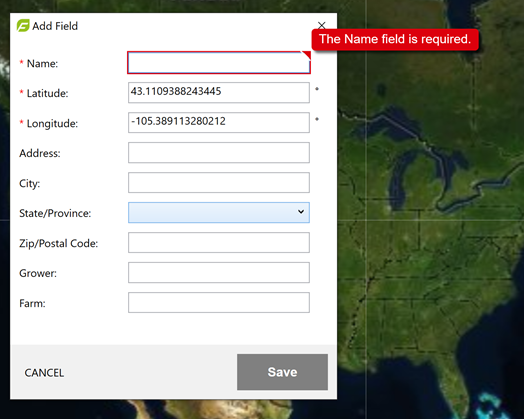The width and height of the screenshot is (524, 419).
Task: Click the asterisk beside Latitude field
Action: click(x=317, y=89)
